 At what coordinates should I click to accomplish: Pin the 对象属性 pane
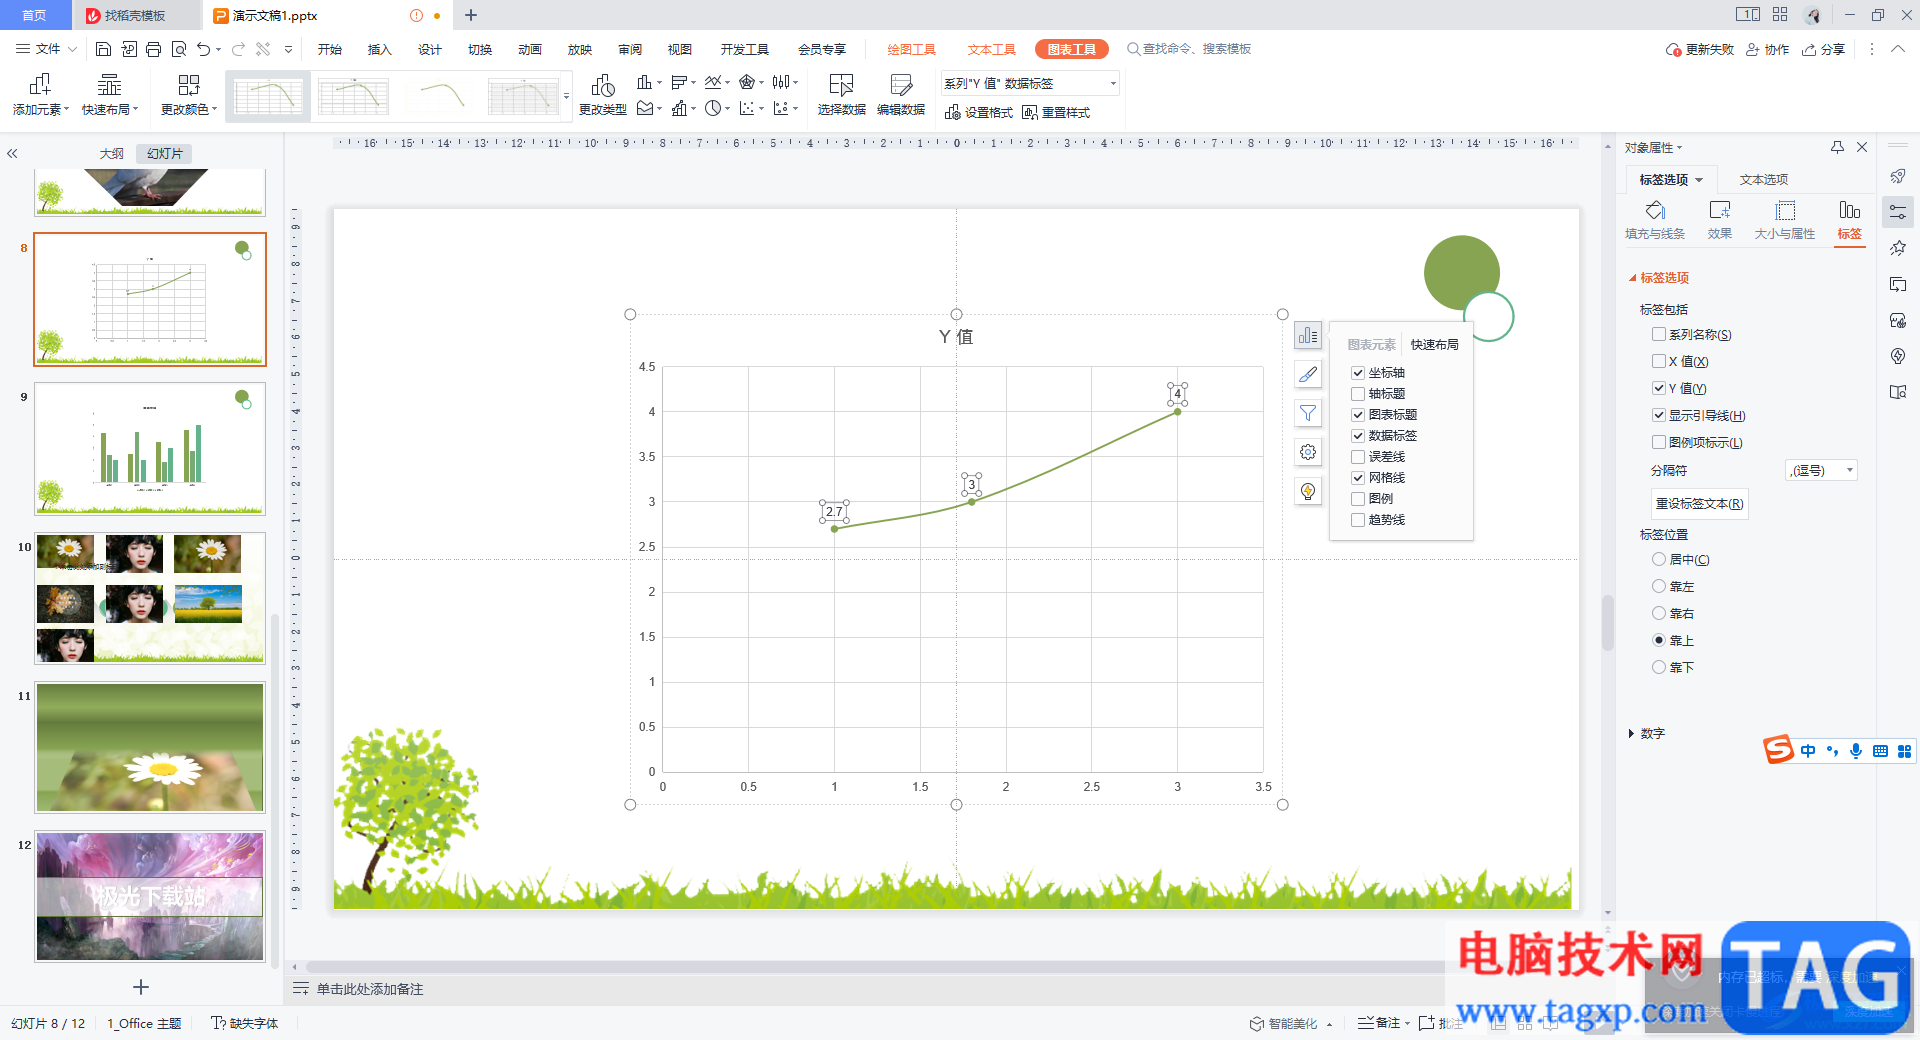click(x=1837, y=147)
